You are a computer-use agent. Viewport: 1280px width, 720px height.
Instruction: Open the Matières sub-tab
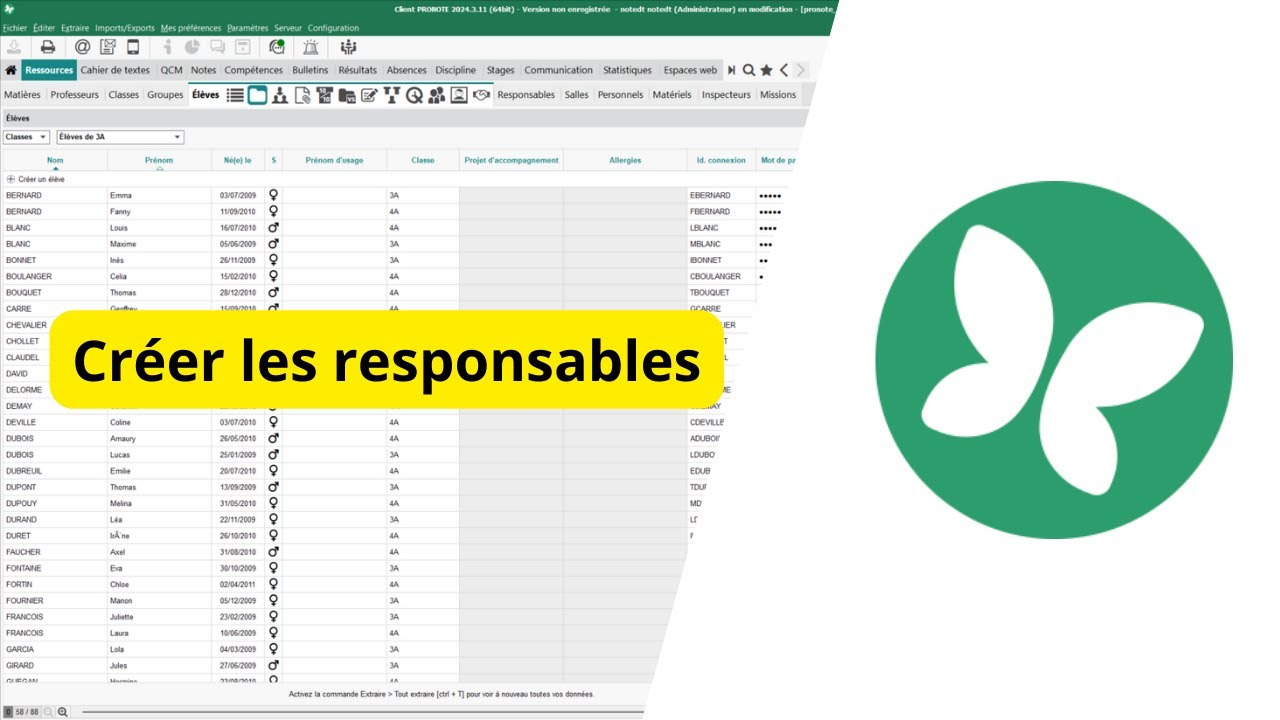click(22, 95)
